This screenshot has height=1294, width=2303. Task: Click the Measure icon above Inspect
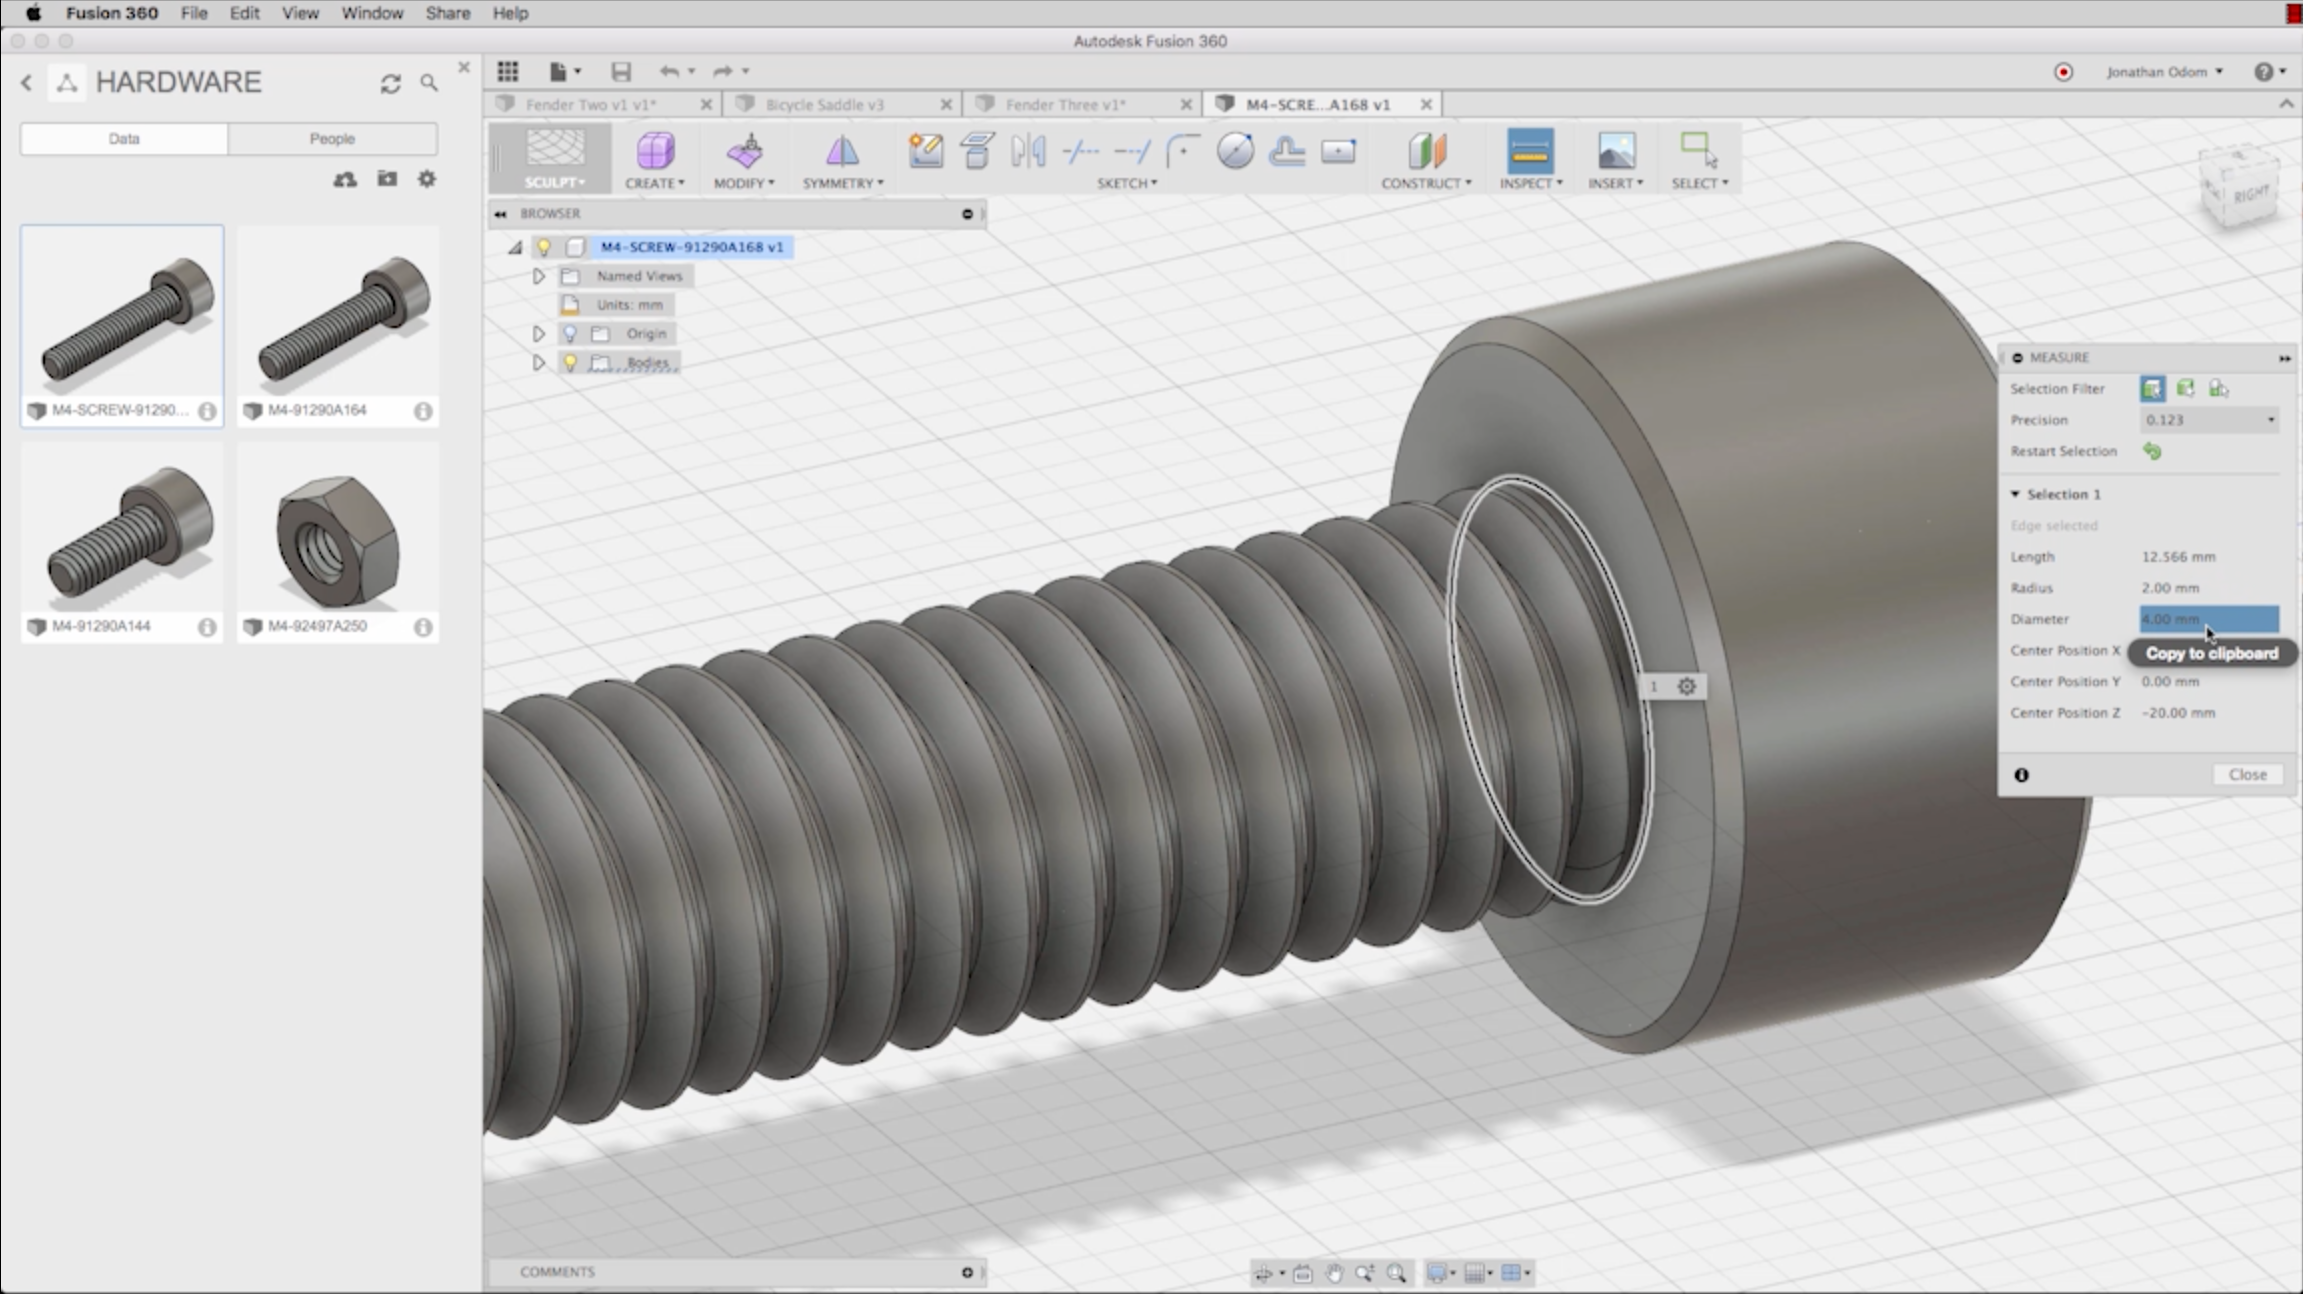pyautogui.click(x=1529, y=151)
